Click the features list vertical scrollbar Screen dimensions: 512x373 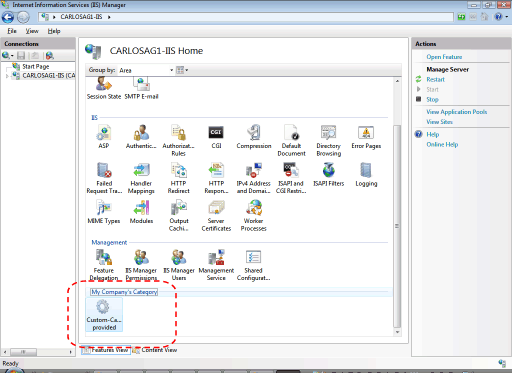(x=397, y=226)
